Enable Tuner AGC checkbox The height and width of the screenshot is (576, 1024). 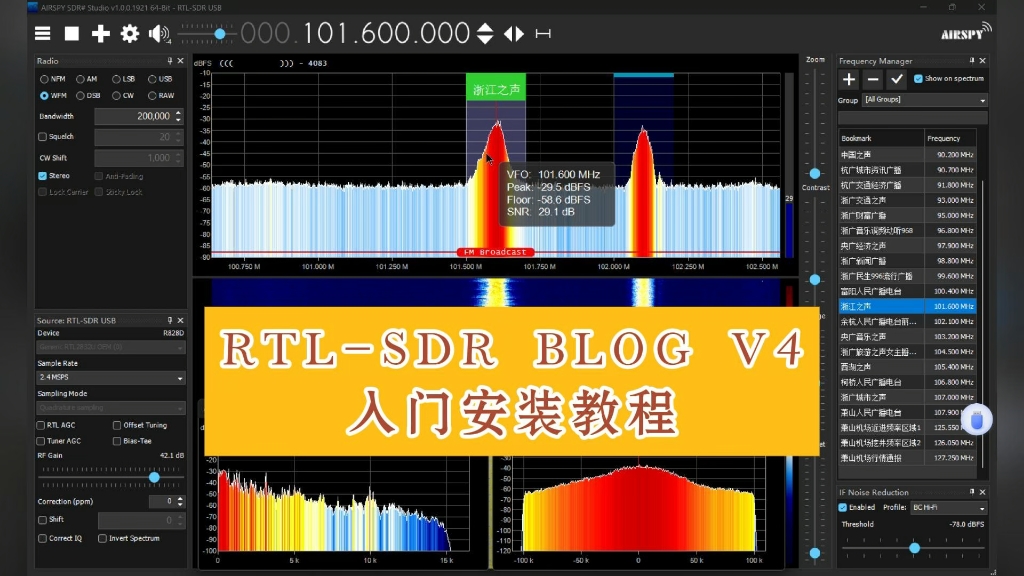40,441
